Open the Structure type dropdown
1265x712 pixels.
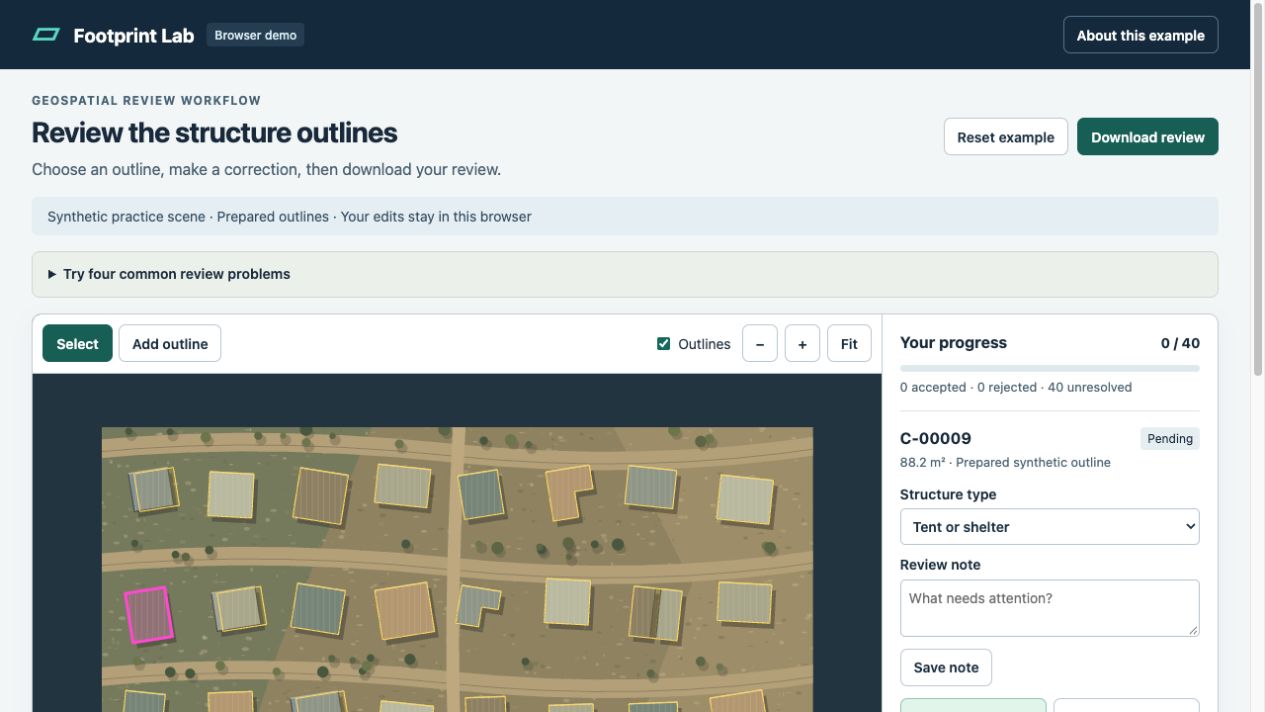(1049, 527)
